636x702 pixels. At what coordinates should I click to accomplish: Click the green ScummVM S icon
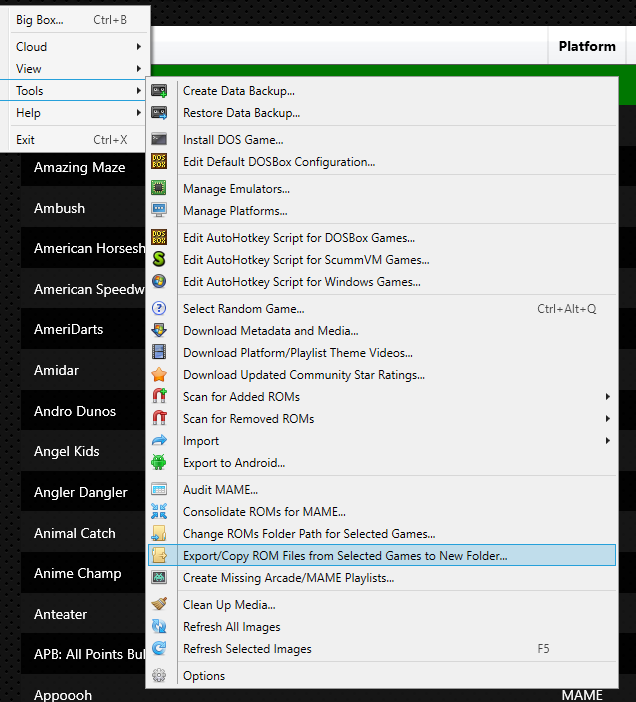coord(159,259)
